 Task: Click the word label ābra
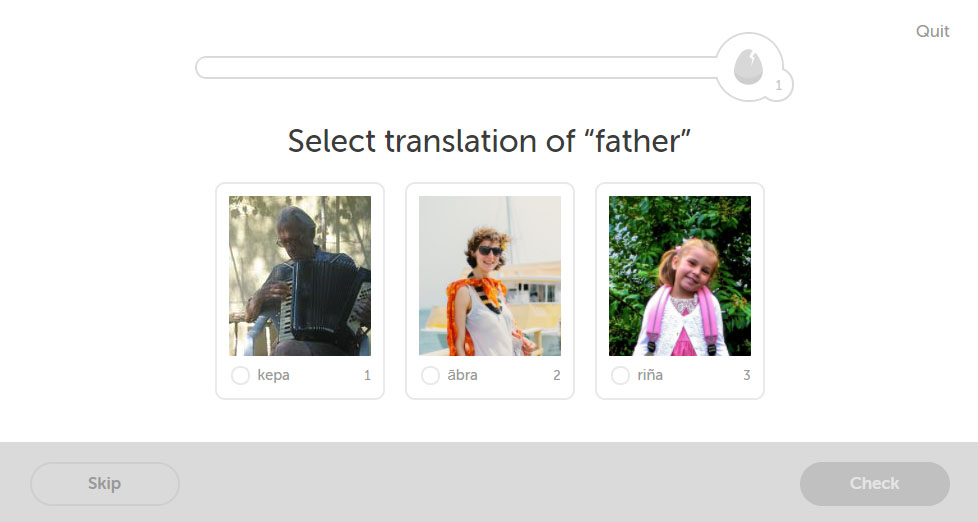464,376
